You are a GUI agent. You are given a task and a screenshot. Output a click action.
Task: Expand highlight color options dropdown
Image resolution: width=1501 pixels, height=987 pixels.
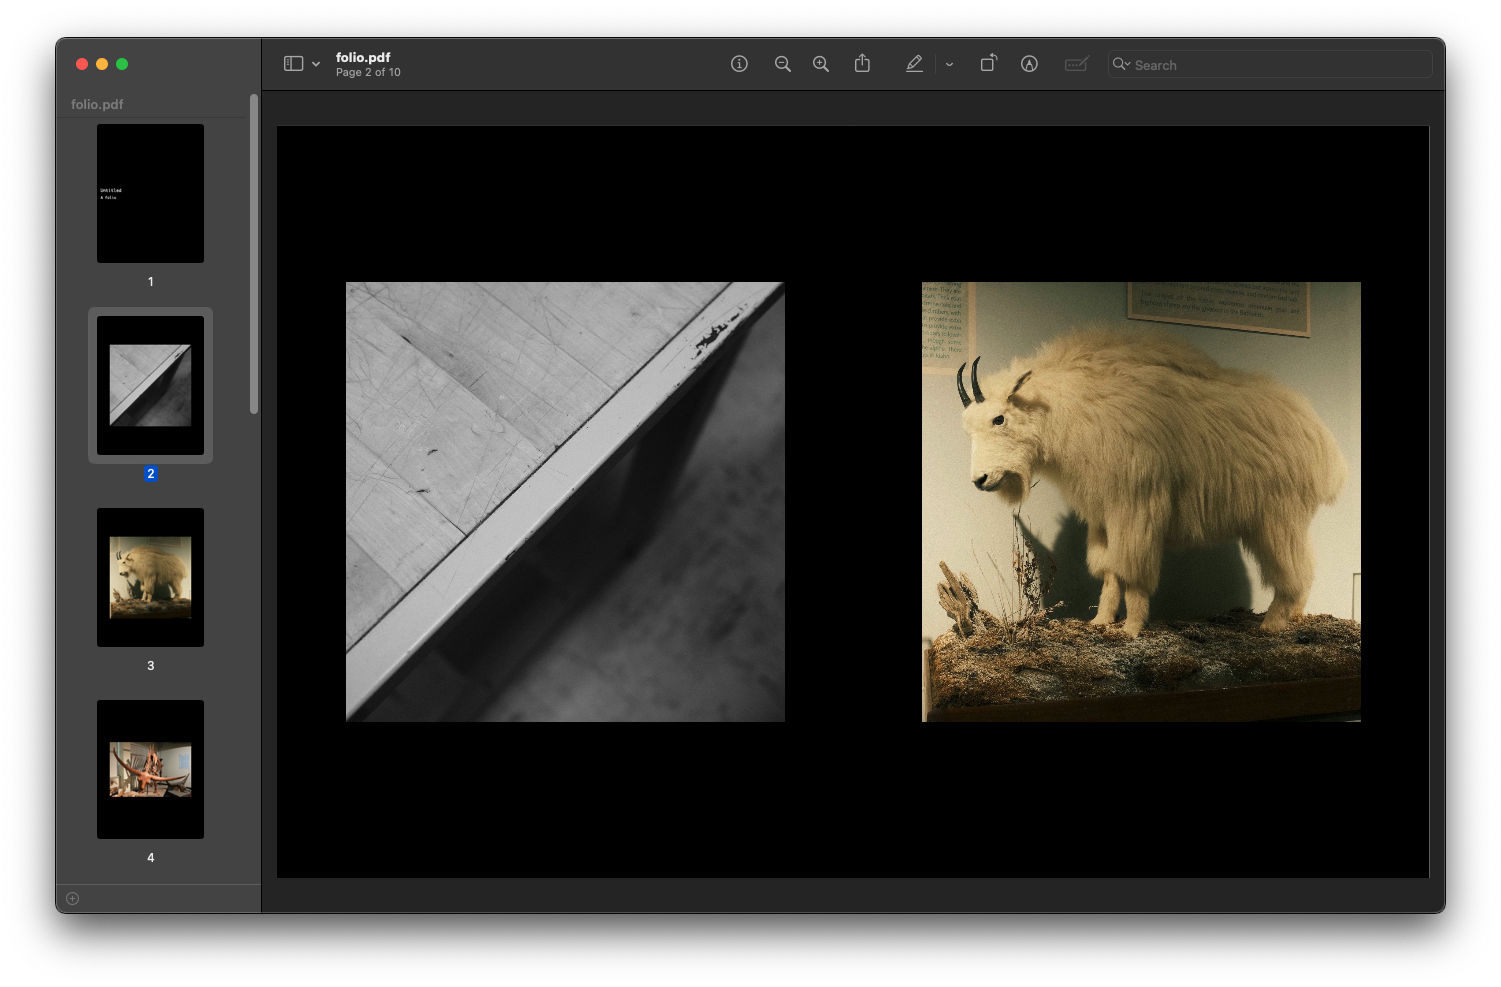tap(949, 64)
